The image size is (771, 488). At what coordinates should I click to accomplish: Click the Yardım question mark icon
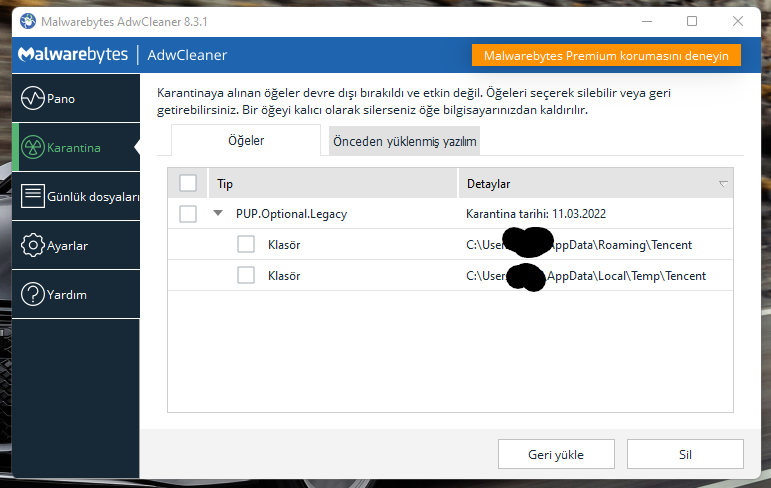pos(33,294)
